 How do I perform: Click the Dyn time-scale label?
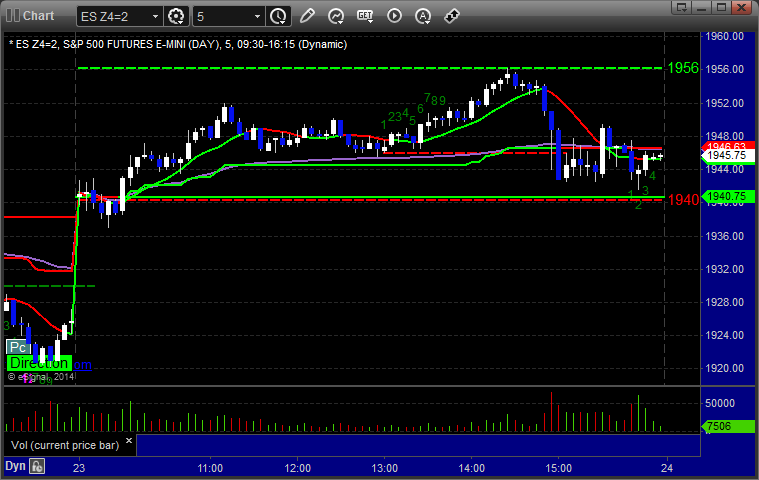pos(15,466)
